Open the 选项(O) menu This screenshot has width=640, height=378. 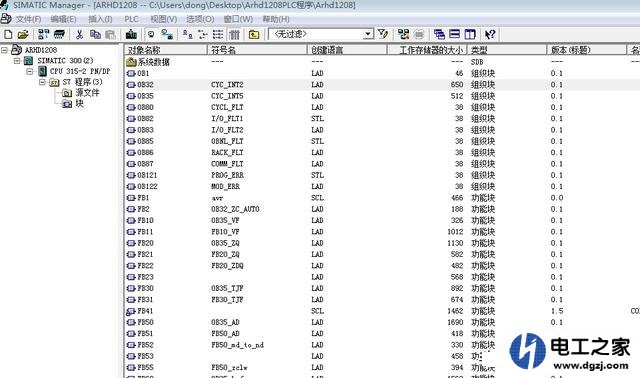pyautogui.click(x=200, y=19)
